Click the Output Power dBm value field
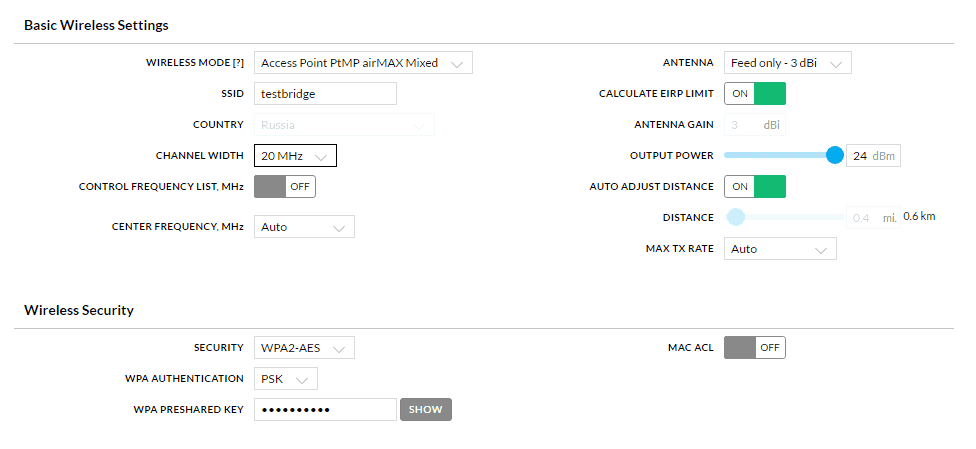Screen dimensions: 976x449 pos(873,156)
